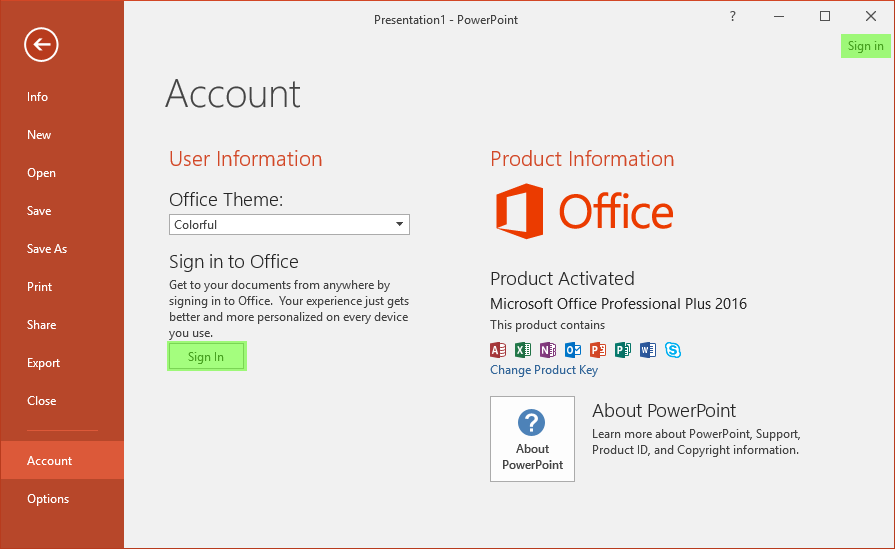This screenshot has height=549, width=895.
Task: Click the User Information heading
Action: click(x=246, y=159)
